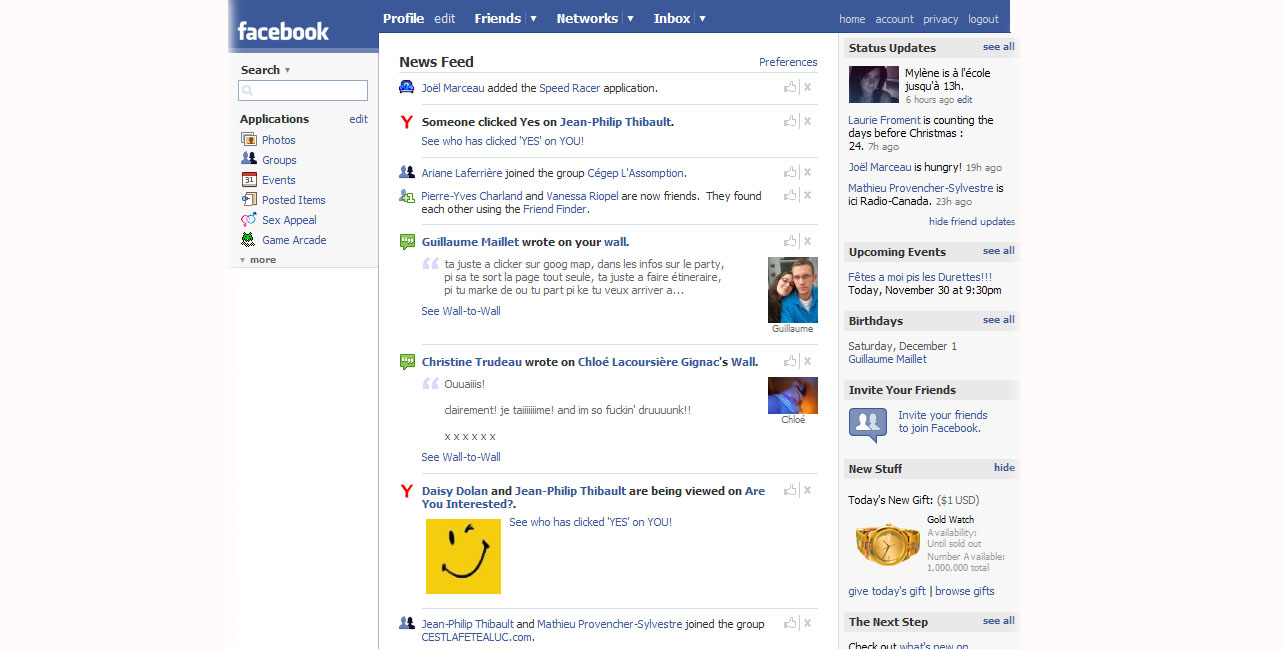
Task: Click the wall post icon beside Guillaume Maillet
Action: [x=407, y=242]
